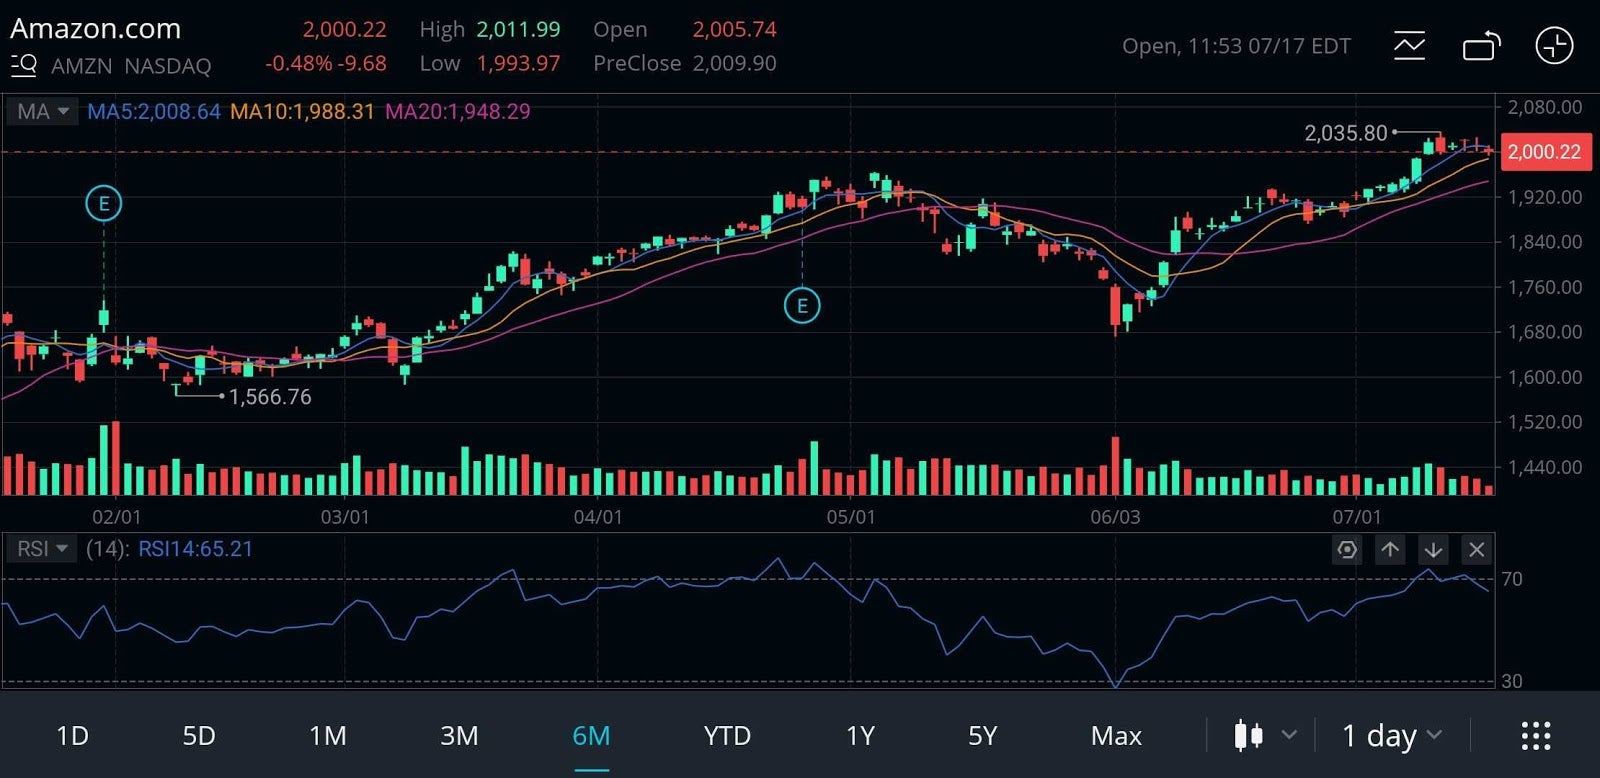Tap the late-April earnings E marker

[801, 306]
